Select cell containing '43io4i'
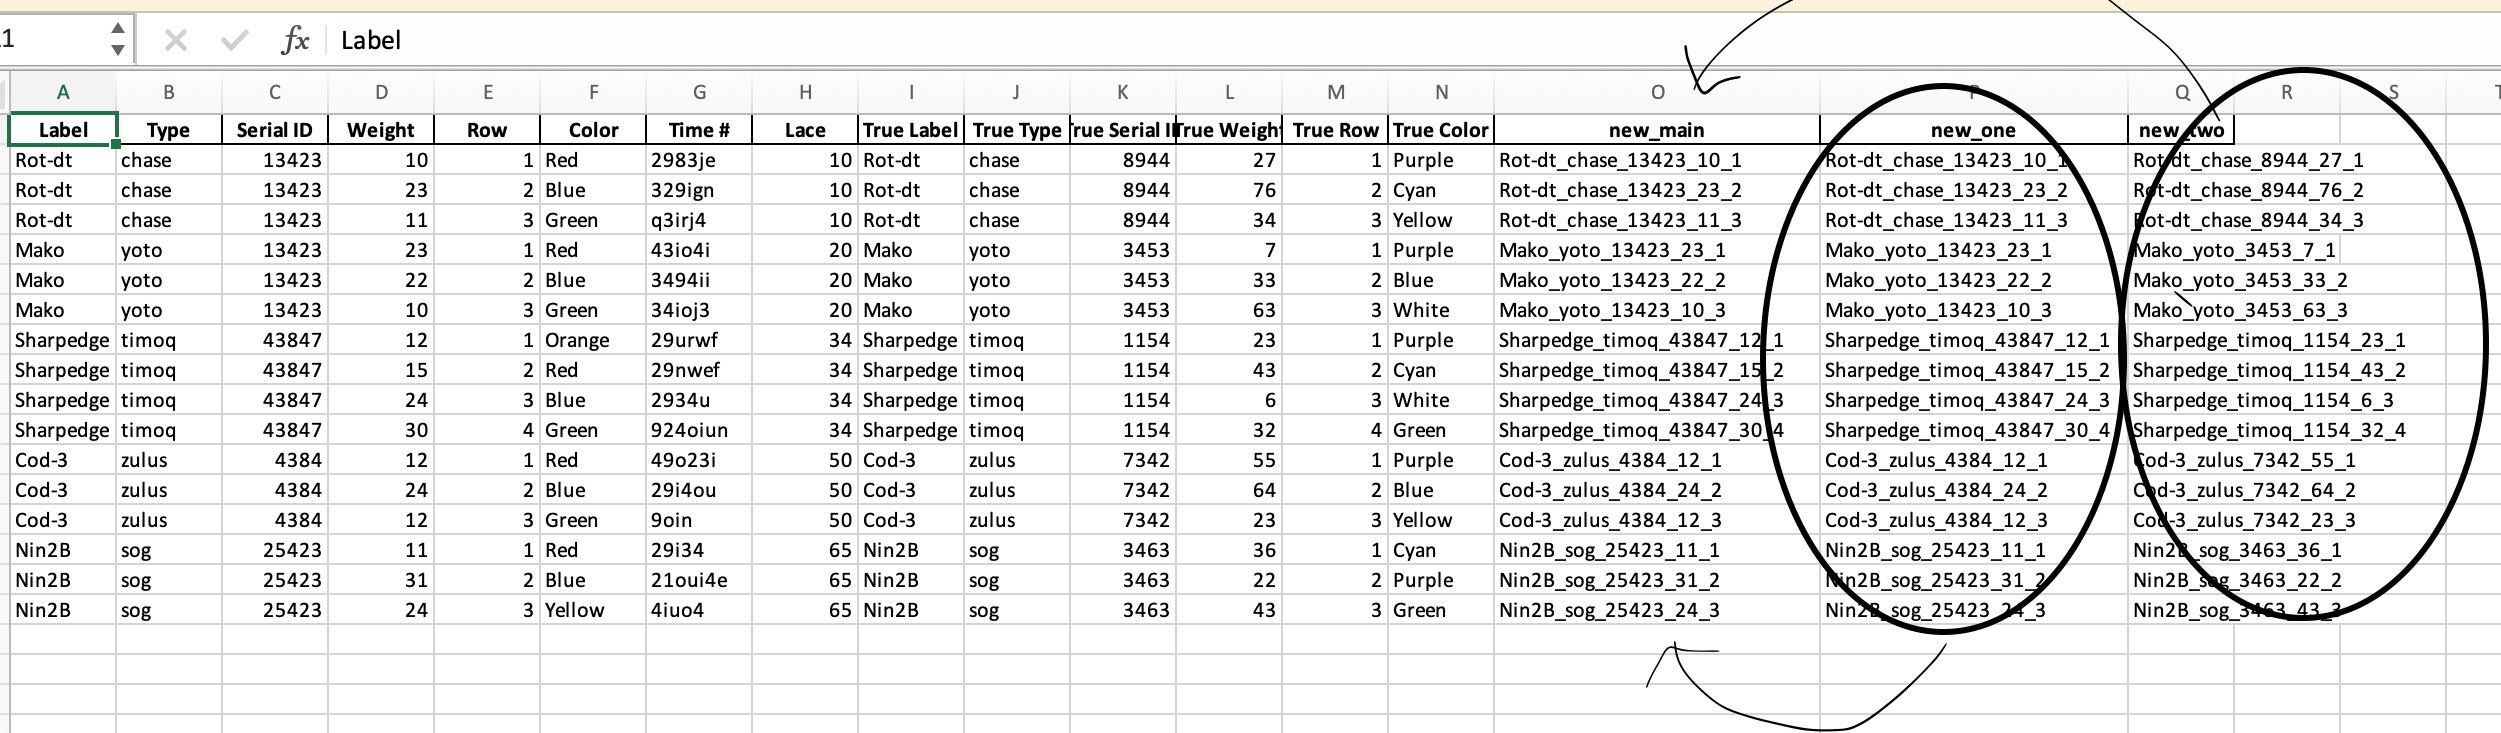This screenshot has height=733, width=2501. pos(699,250)
